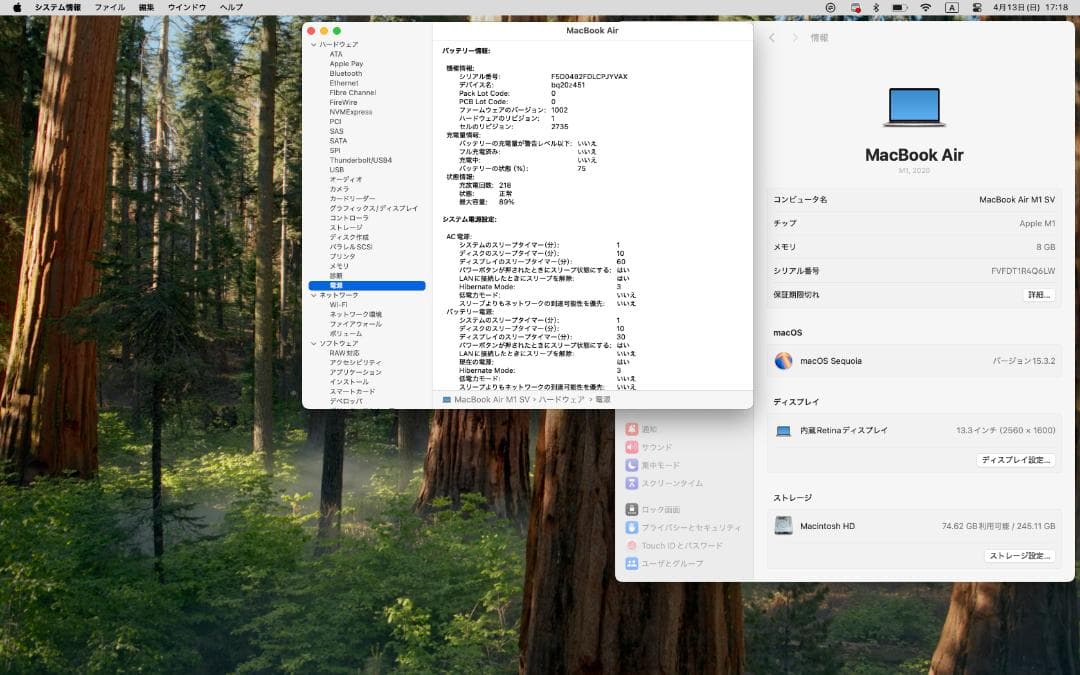Collapse the ソフトウェア tree section
The image size is (1080, 675).
coord(313,344)
